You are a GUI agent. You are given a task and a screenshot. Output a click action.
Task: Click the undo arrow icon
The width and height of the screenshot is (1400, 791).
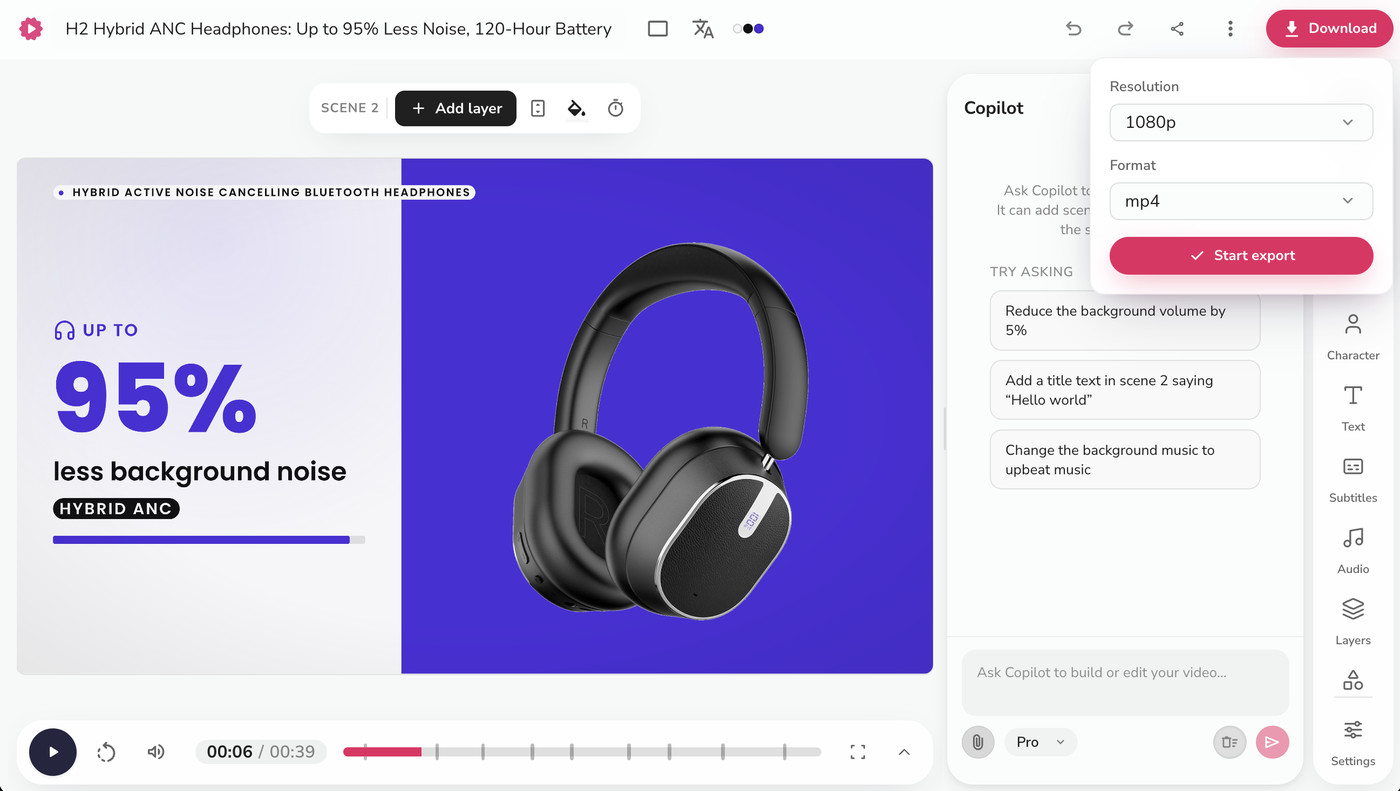1073,29
